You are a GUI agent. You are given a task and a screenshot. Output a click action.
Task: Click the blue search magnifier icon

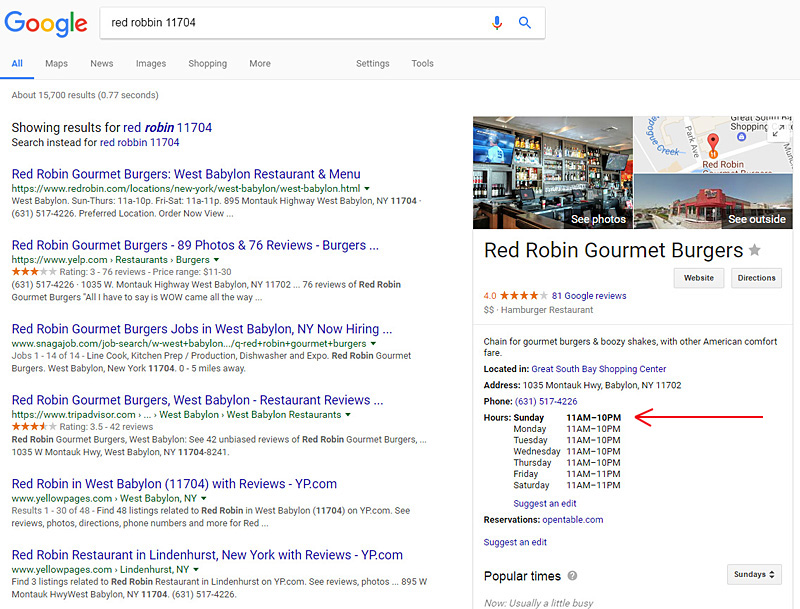(524, 22)
